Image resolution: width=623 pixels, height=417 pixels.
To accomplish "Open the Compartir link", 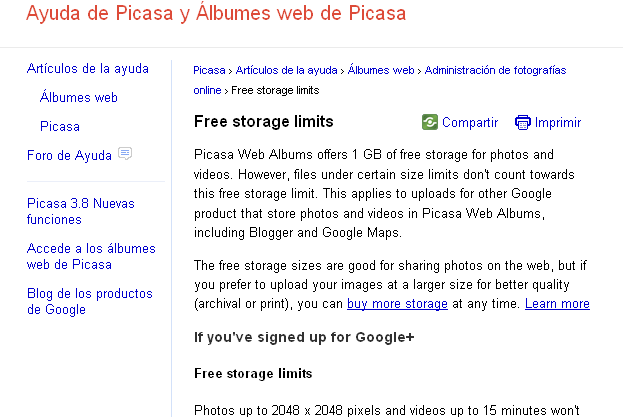I will click(x=470, y=122).
